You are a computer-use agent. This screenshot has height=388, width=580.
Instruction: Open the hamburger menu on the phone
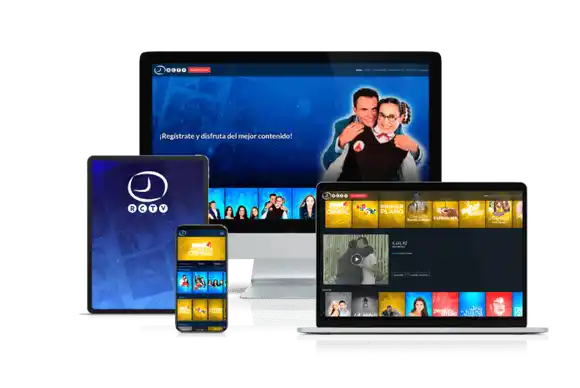coord(222,233)
